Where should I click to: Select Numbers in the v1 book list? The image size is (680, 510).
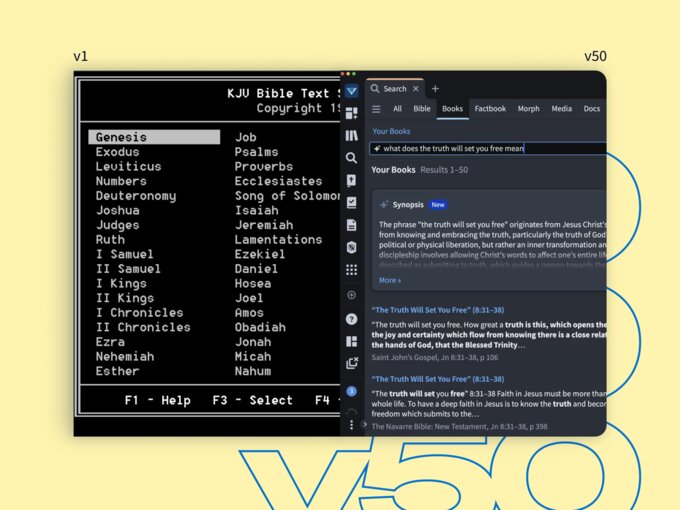[121, 181]
